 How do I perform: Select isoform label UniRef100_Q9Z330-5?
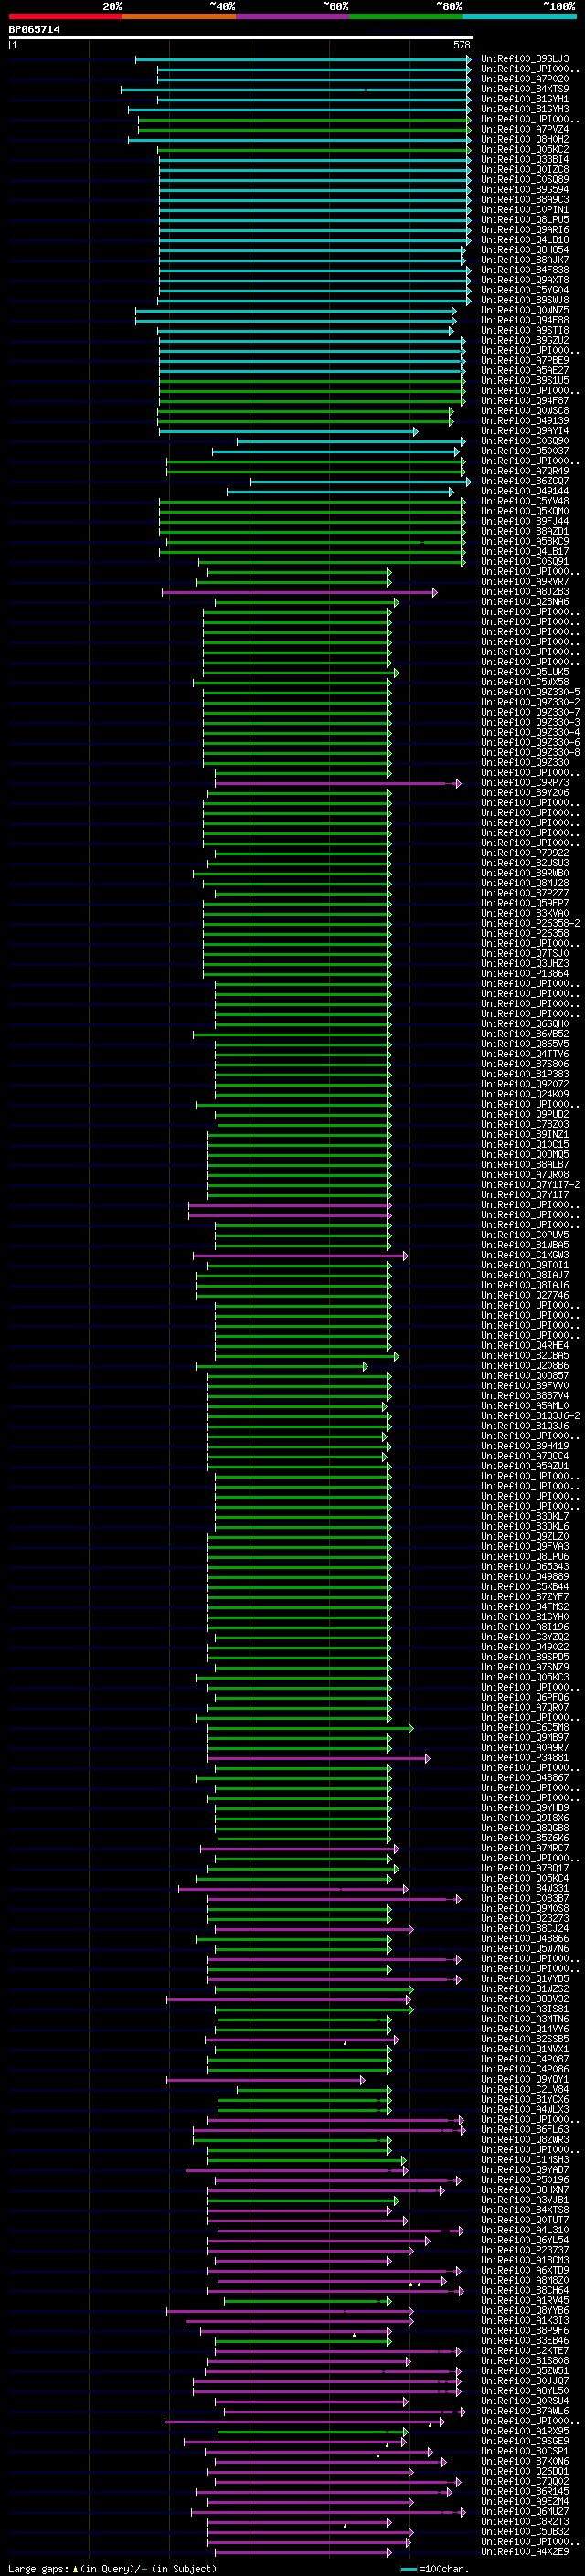point(530,692)
